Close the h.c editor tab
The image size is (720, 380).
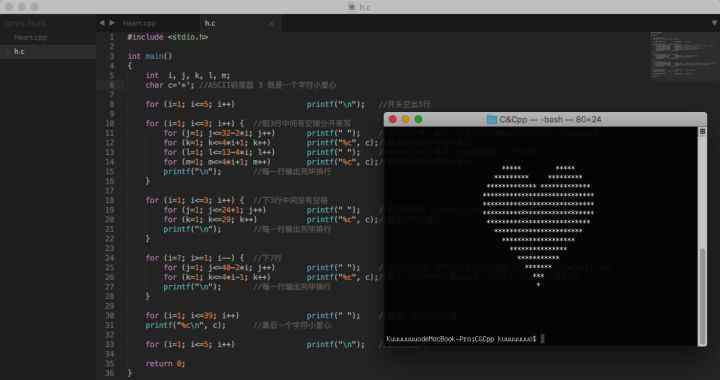click(x=271, y=23)
